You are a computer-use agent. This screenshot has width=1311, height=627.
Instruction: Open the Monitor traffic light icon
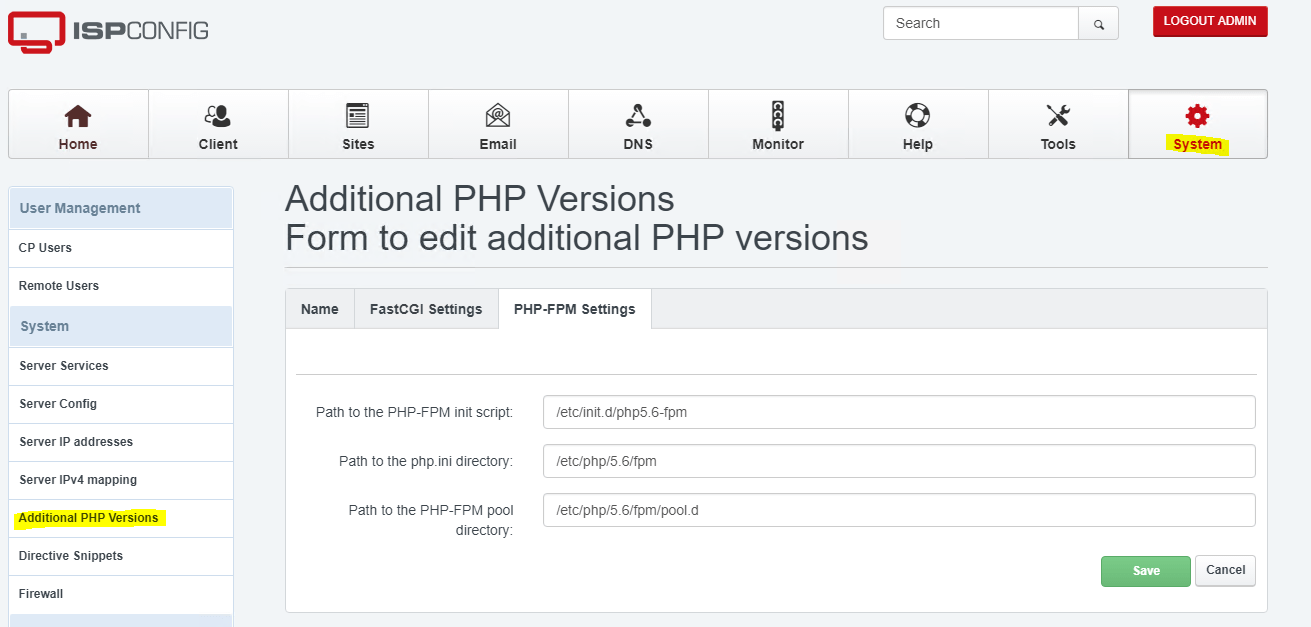[778, 116]
